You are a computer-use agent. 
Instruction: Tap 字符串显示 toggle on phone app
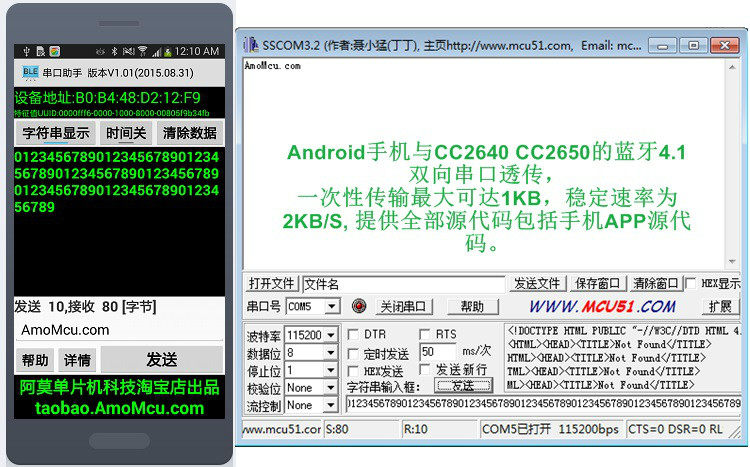(x=55, y=133)
